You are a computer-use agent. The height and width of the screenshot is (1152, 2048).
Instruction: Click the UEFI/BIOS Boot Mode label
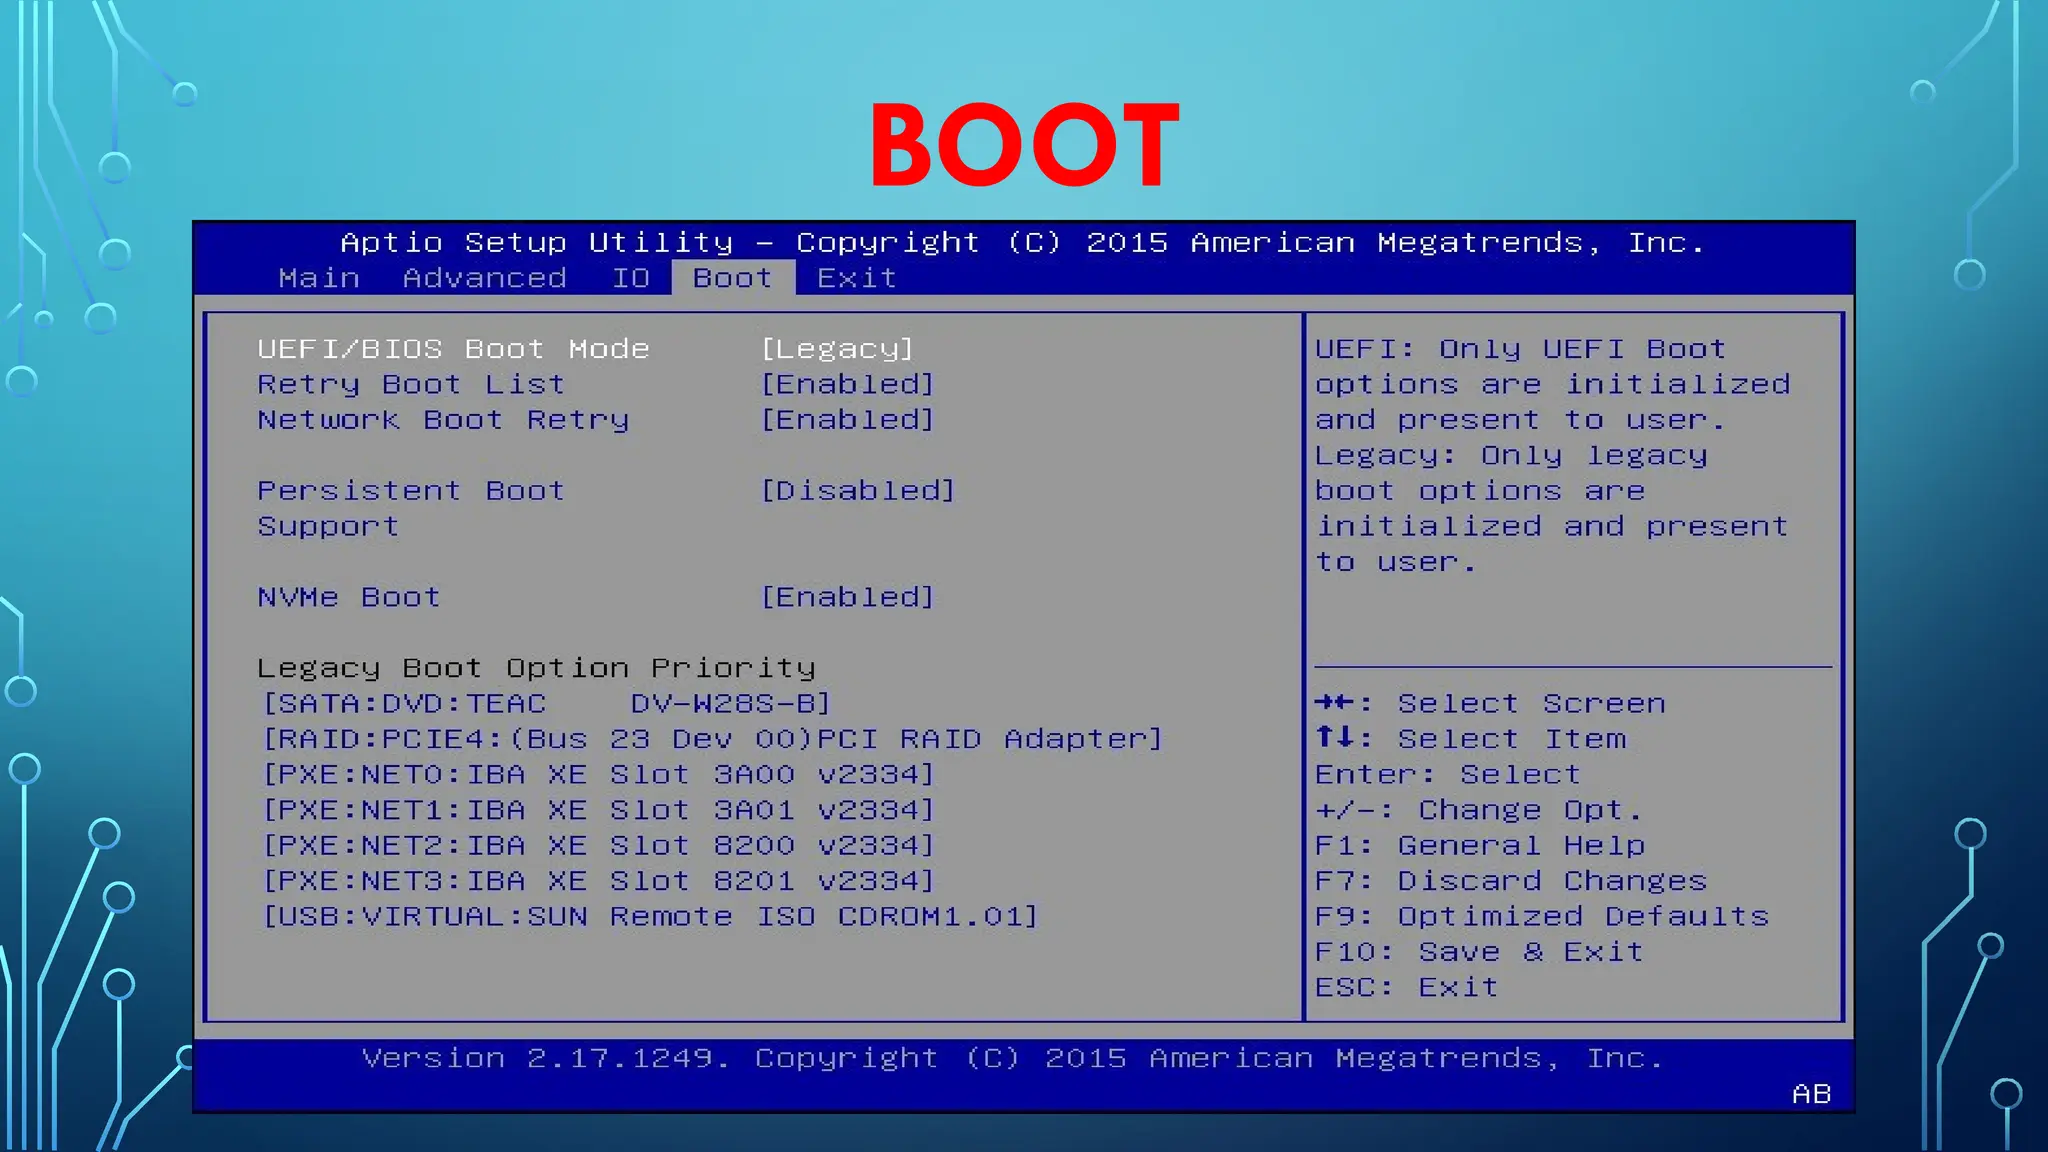[453, 349]
